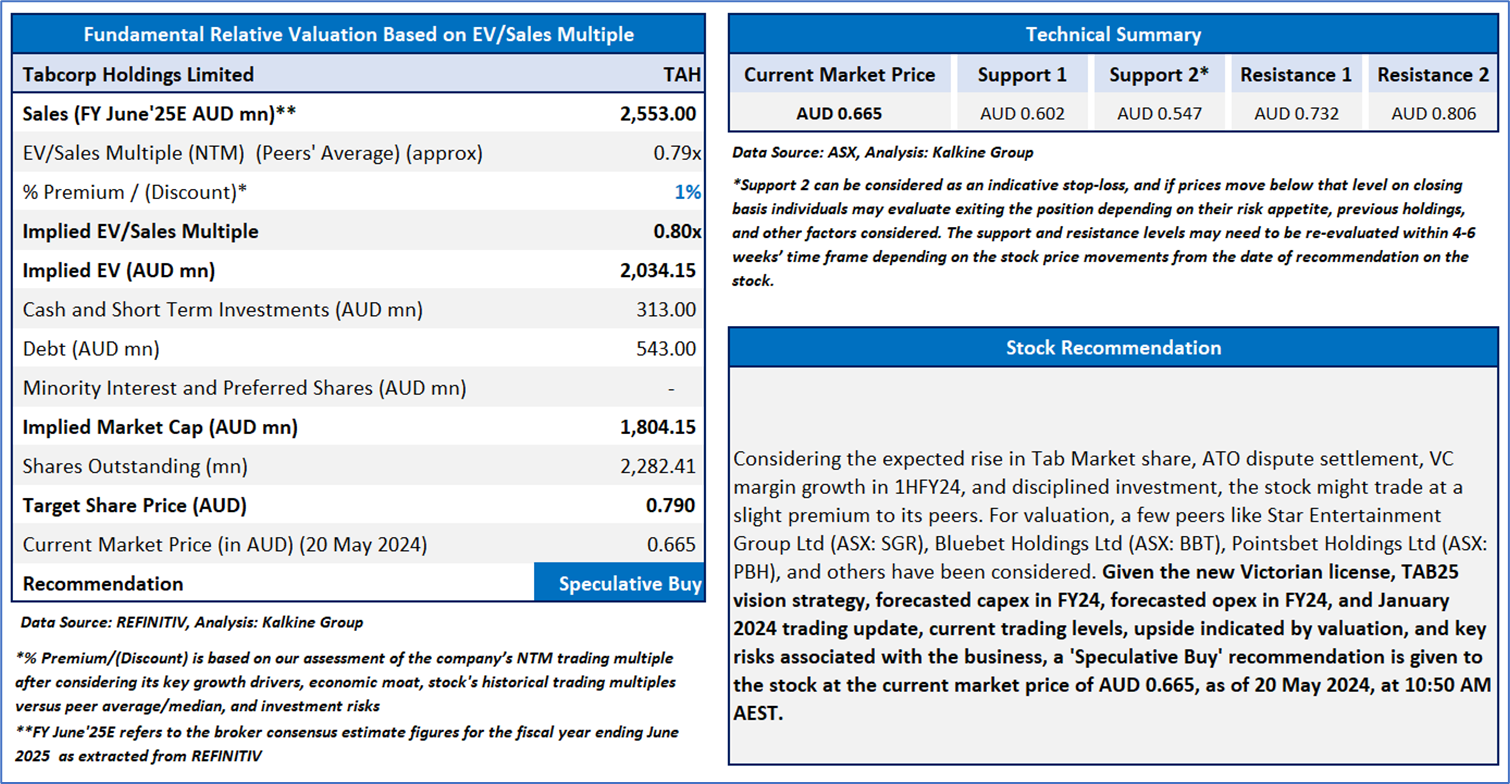Image resolution: width=1510 pixels, height=784 pixels.
Task: Select the 'Target Share Price (AUD)' row label
Action: [x=135, y=505]
